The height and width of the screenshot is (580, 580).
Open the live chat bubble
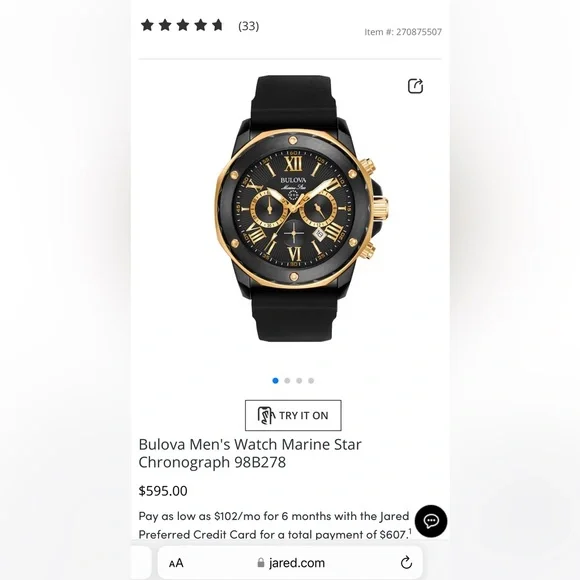(431, 521)
